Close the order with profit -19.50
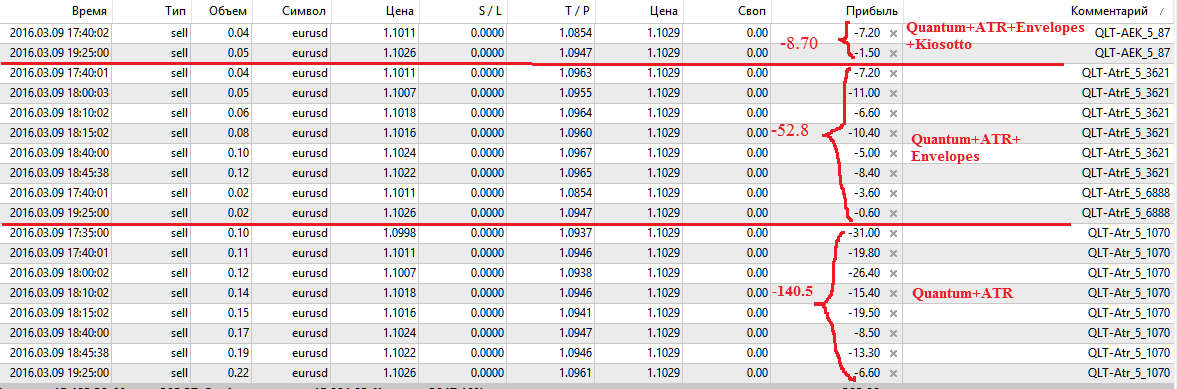The height and width of the screenshot is (389, 1177). tap(893, 312)
